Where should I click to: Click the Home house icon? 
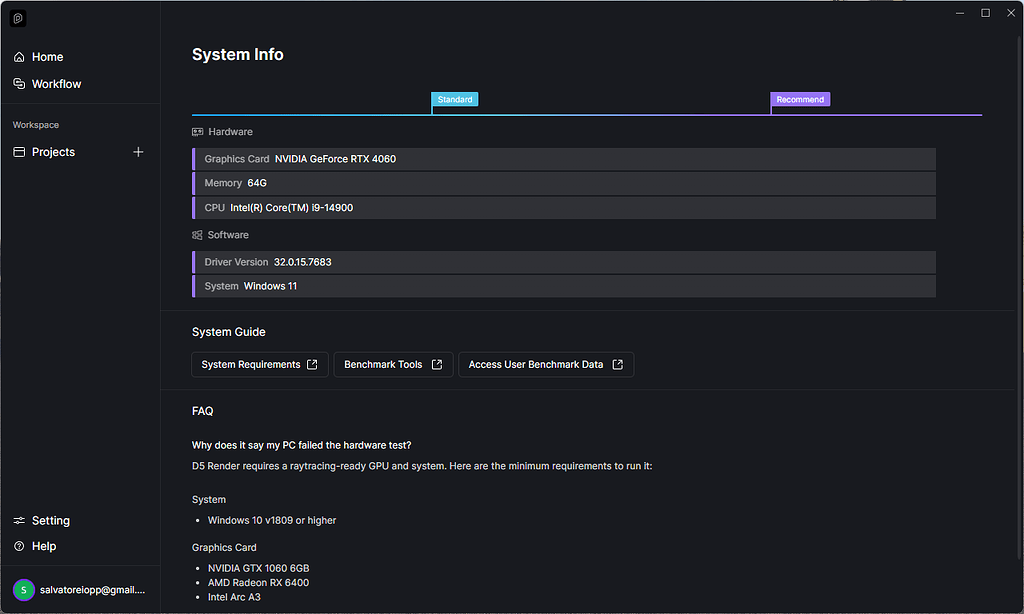[19, 57]
